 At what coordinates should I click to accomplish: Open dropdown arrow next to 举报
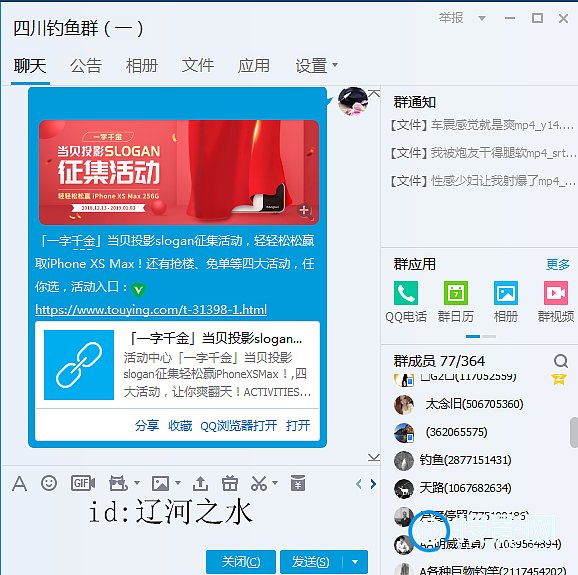click(x=481, y=18)
